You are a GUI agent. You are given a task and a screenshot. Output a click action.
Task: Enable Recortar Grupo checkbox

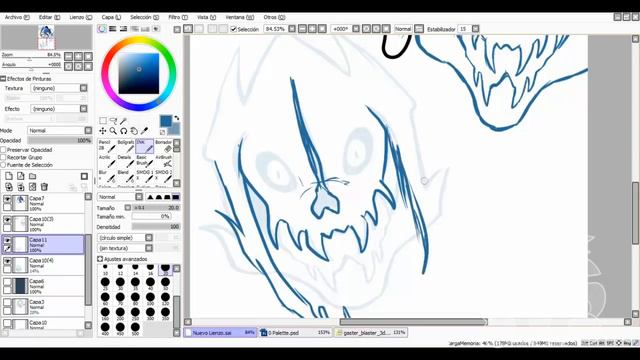tap(3, 157)
